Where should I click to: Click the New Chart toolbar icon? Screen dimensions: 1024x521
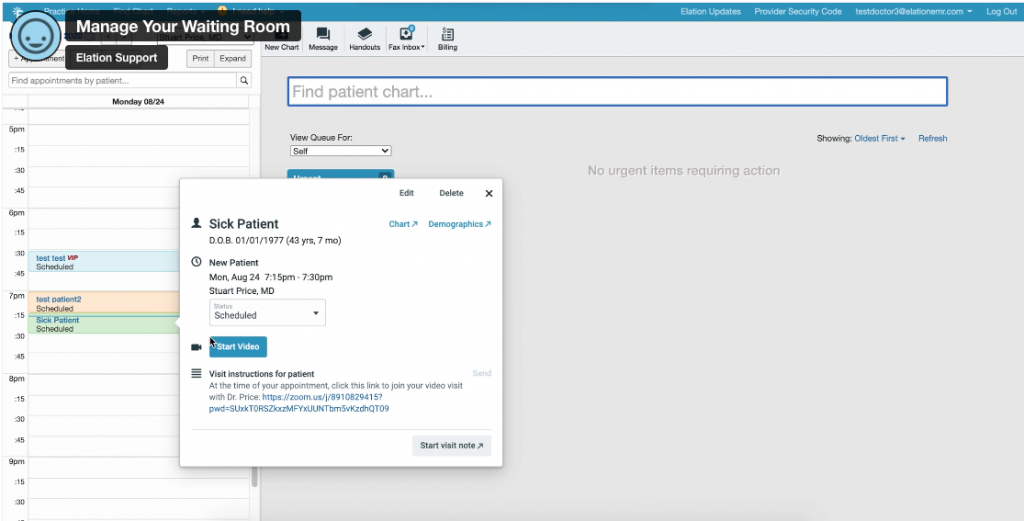click(282, 39)
